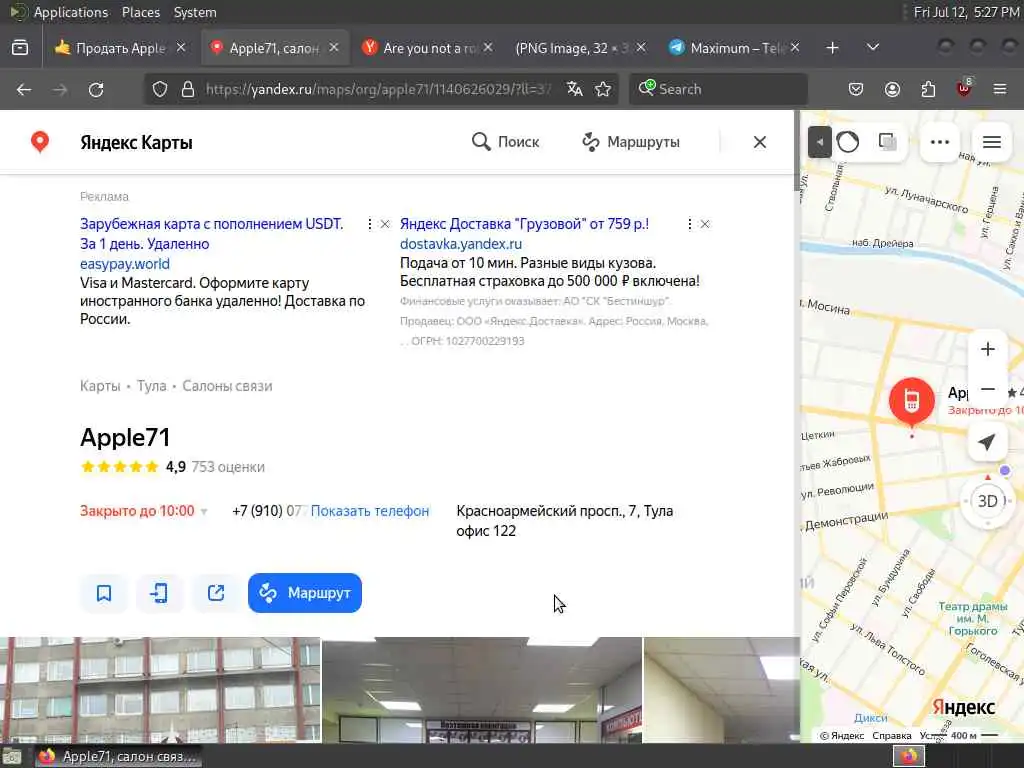Open the uBlock extension icon
The image size is (1024, 768).
(x=964, y=89)
